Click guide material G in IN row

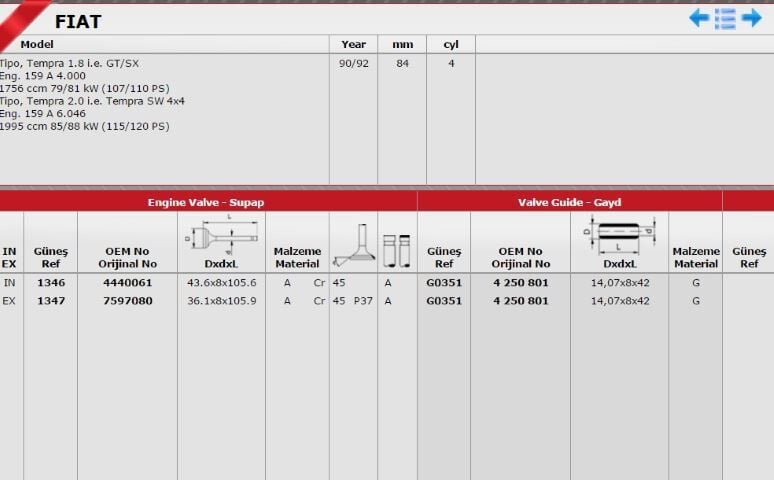696,283
